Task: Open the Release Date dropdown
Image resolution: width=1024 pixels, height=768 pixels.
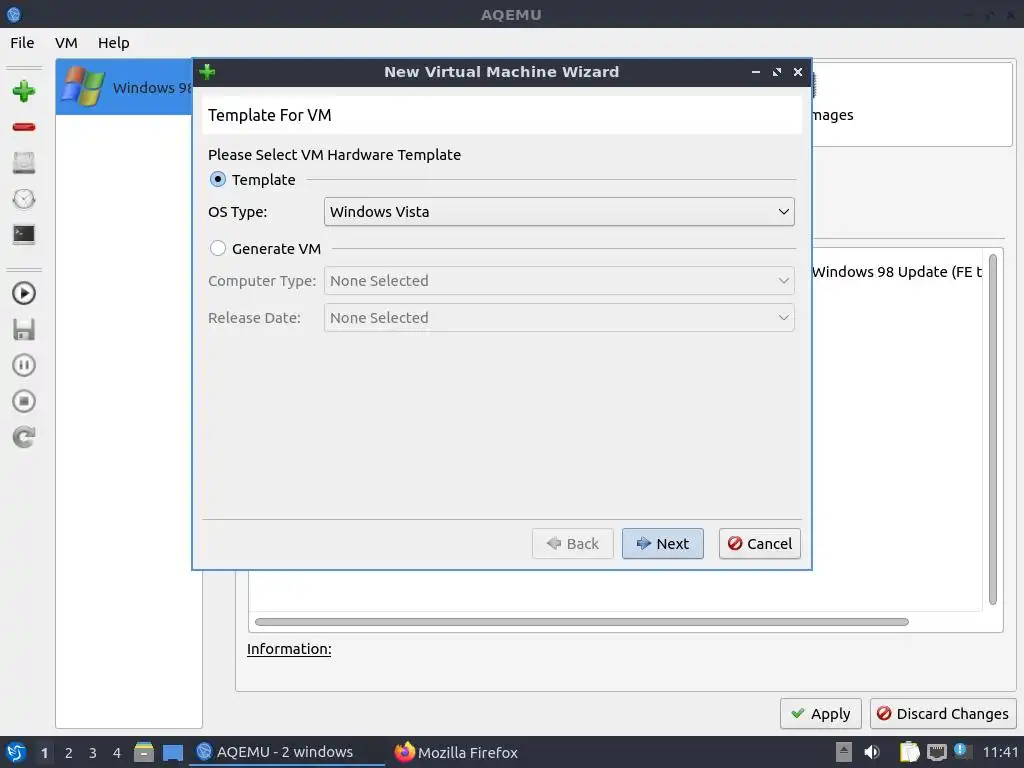Action: [559, 317]
